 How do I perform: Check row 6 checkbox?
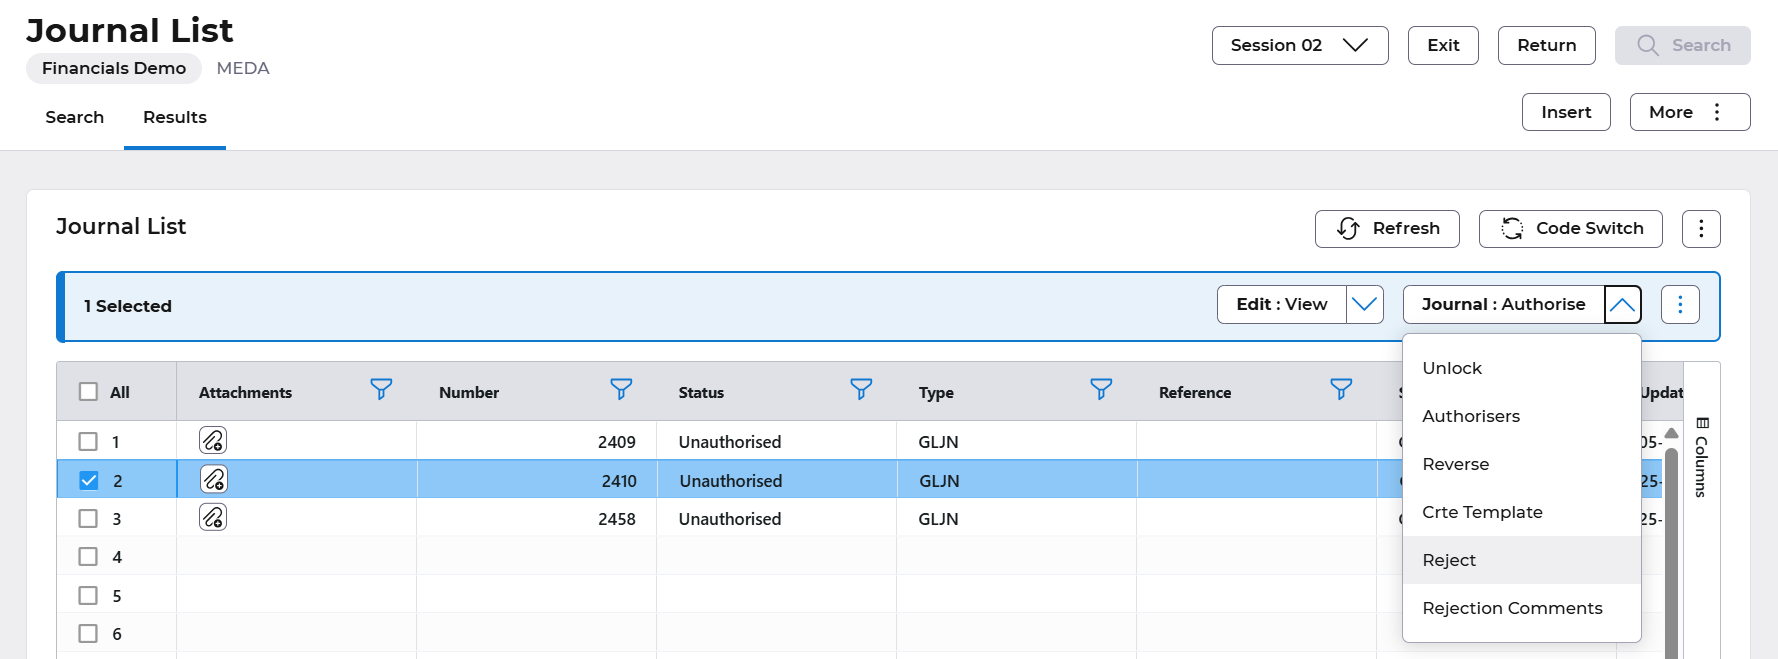coord(88,633)
